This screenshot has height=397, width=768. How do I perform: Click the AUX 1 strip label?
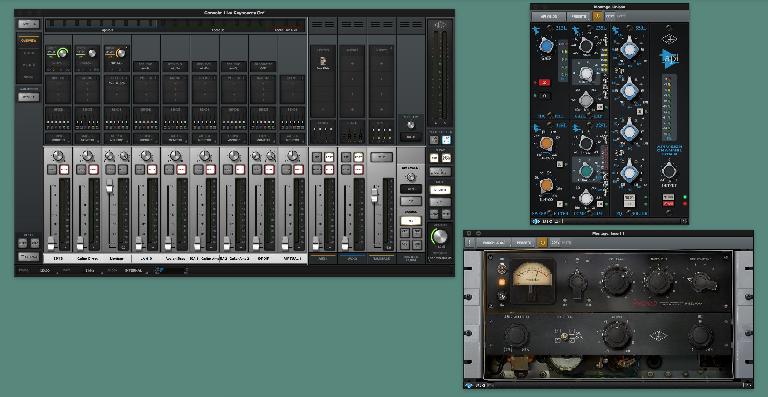point(323,258)
